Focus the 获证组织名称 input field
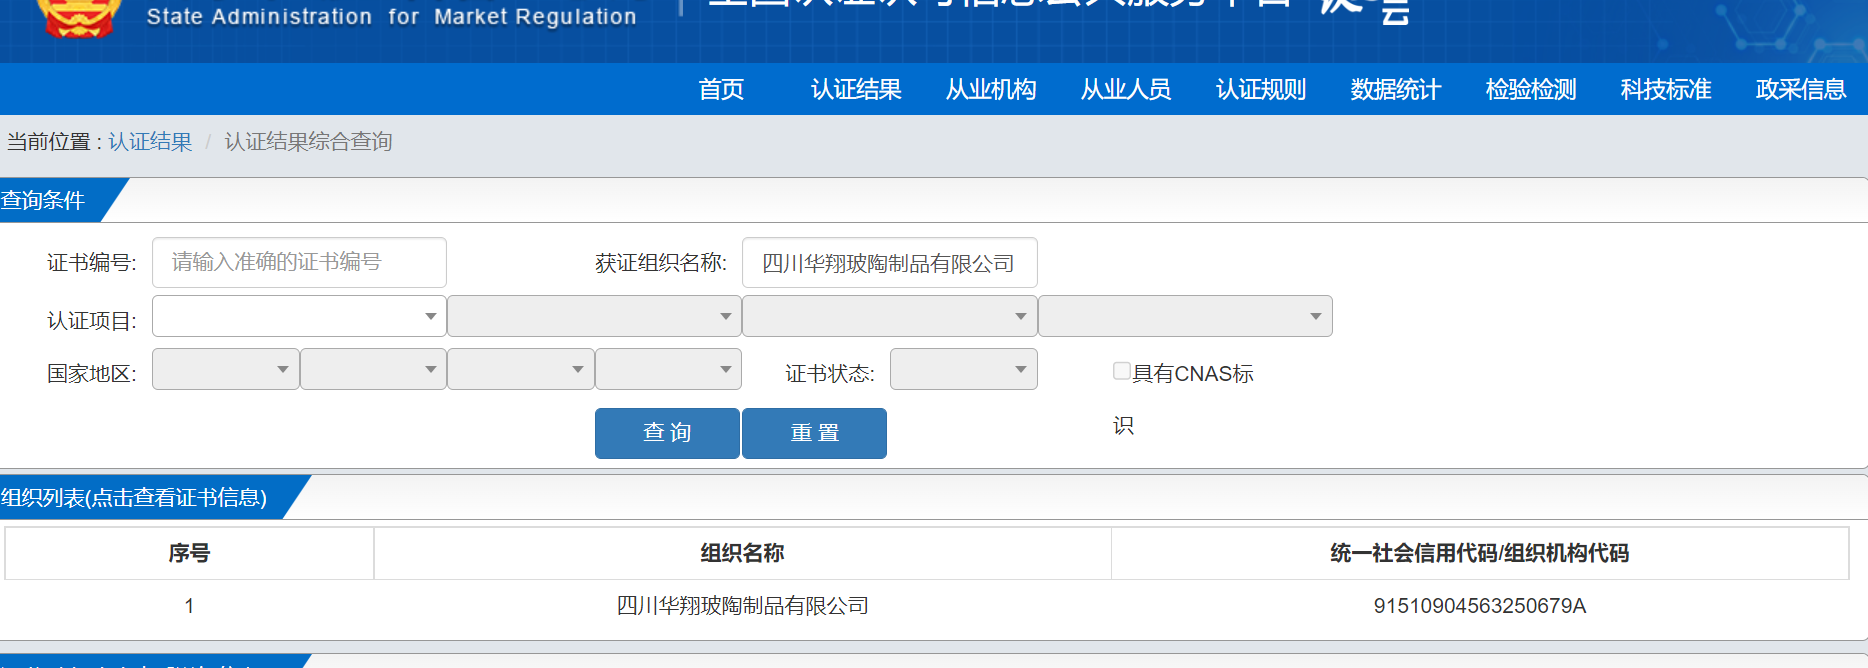 click(x=889, y=263)
